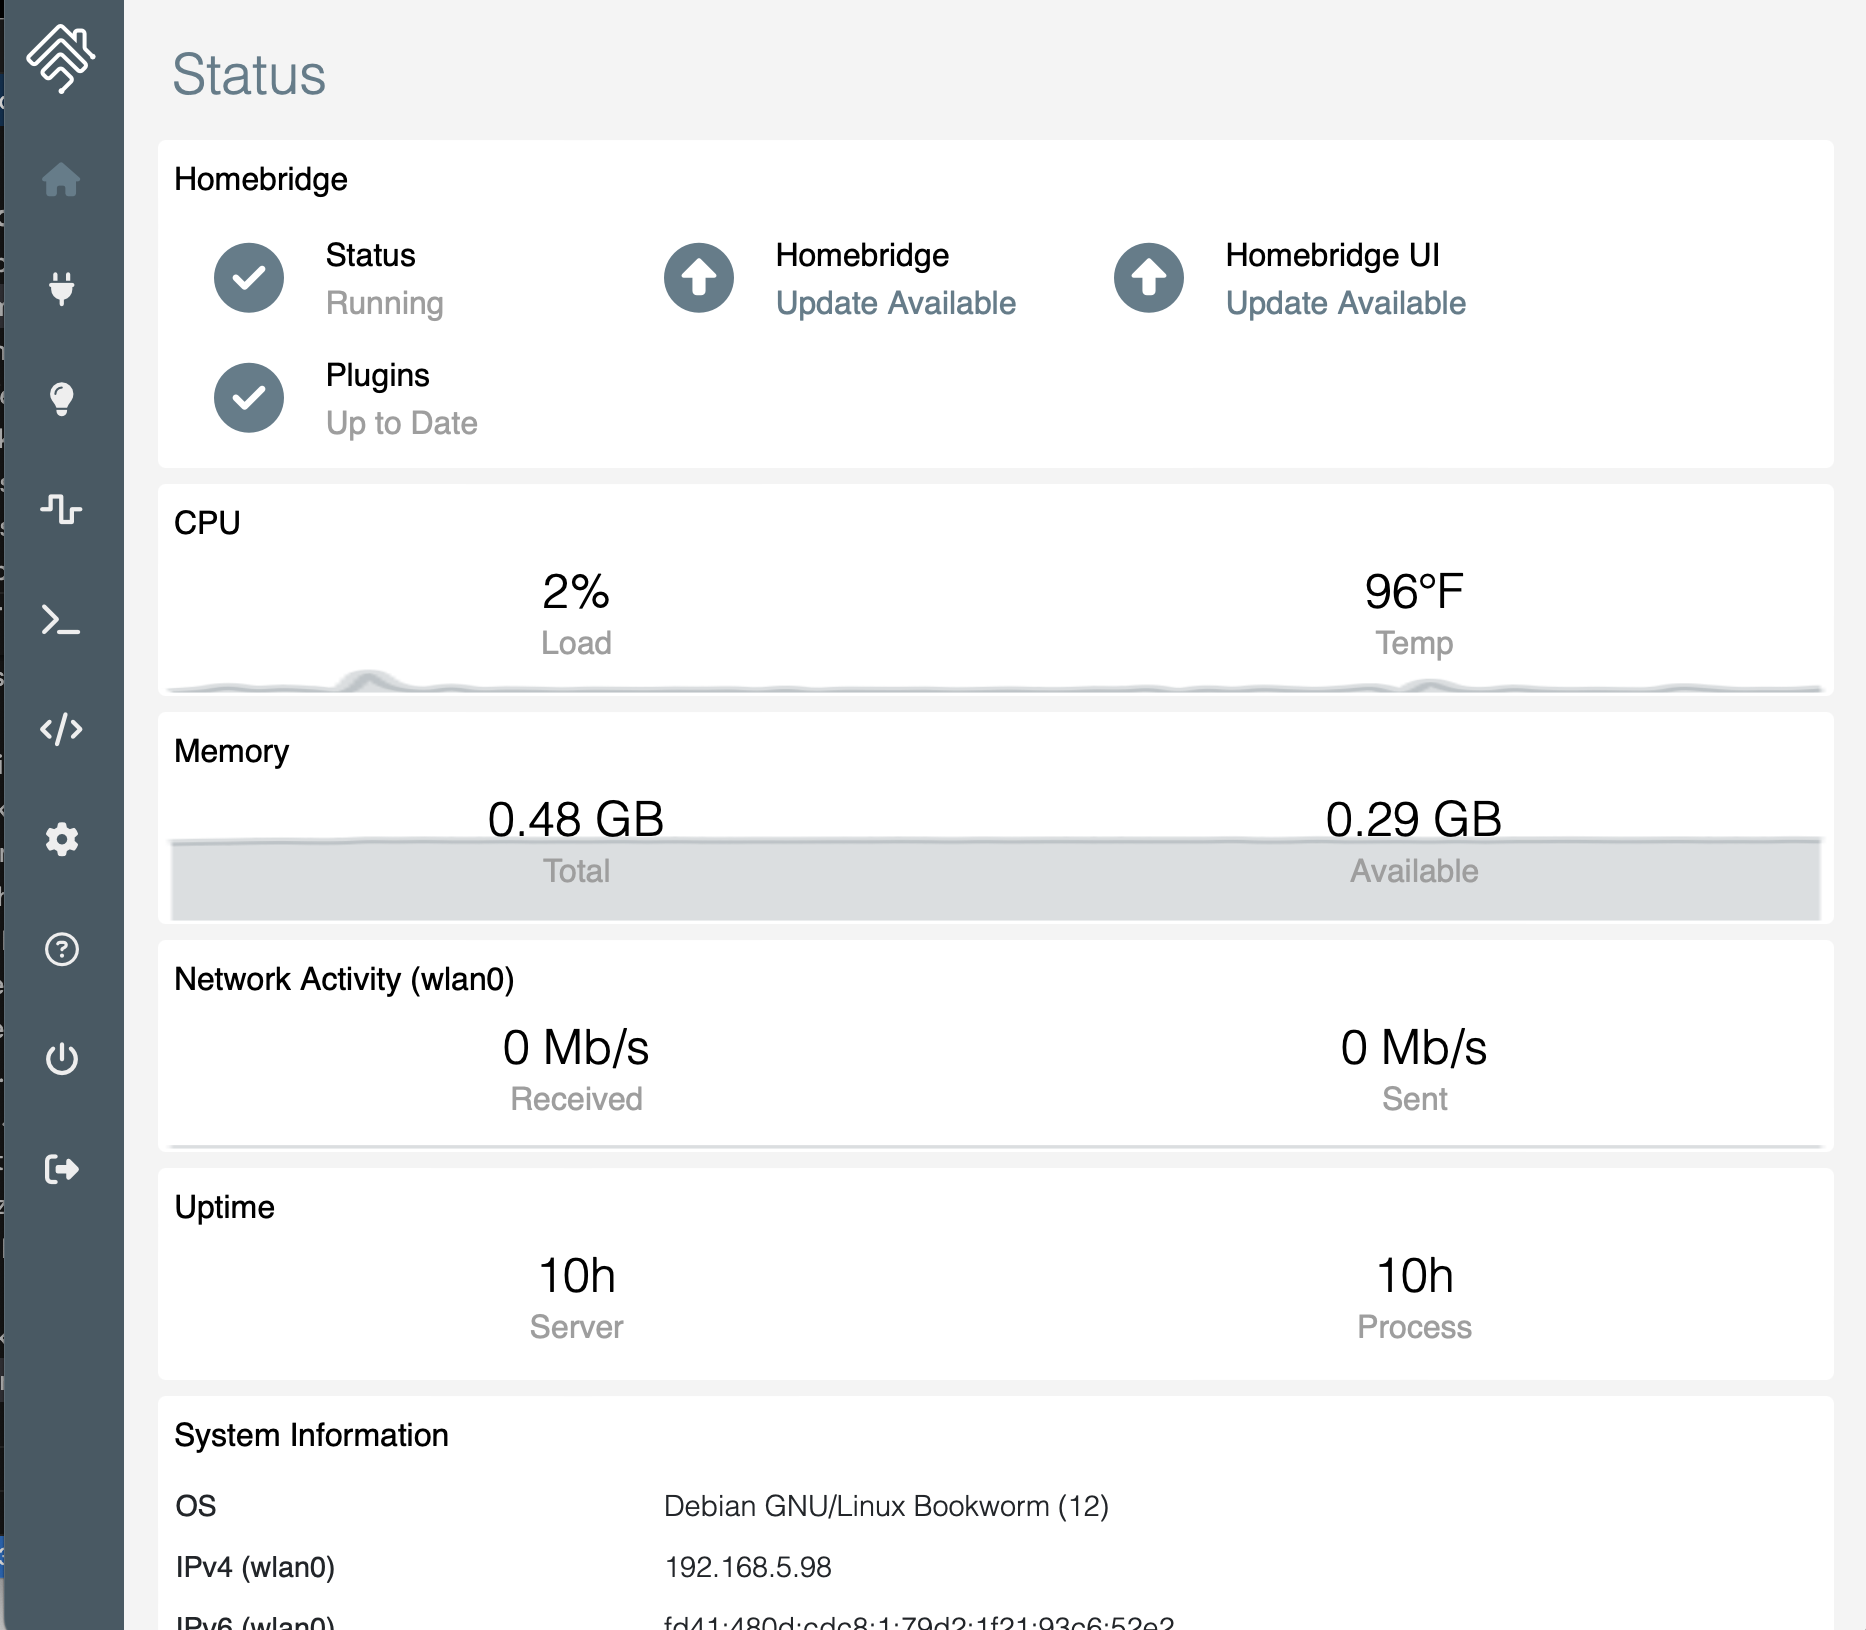Click the CPU load value 2%

point(576,591)
